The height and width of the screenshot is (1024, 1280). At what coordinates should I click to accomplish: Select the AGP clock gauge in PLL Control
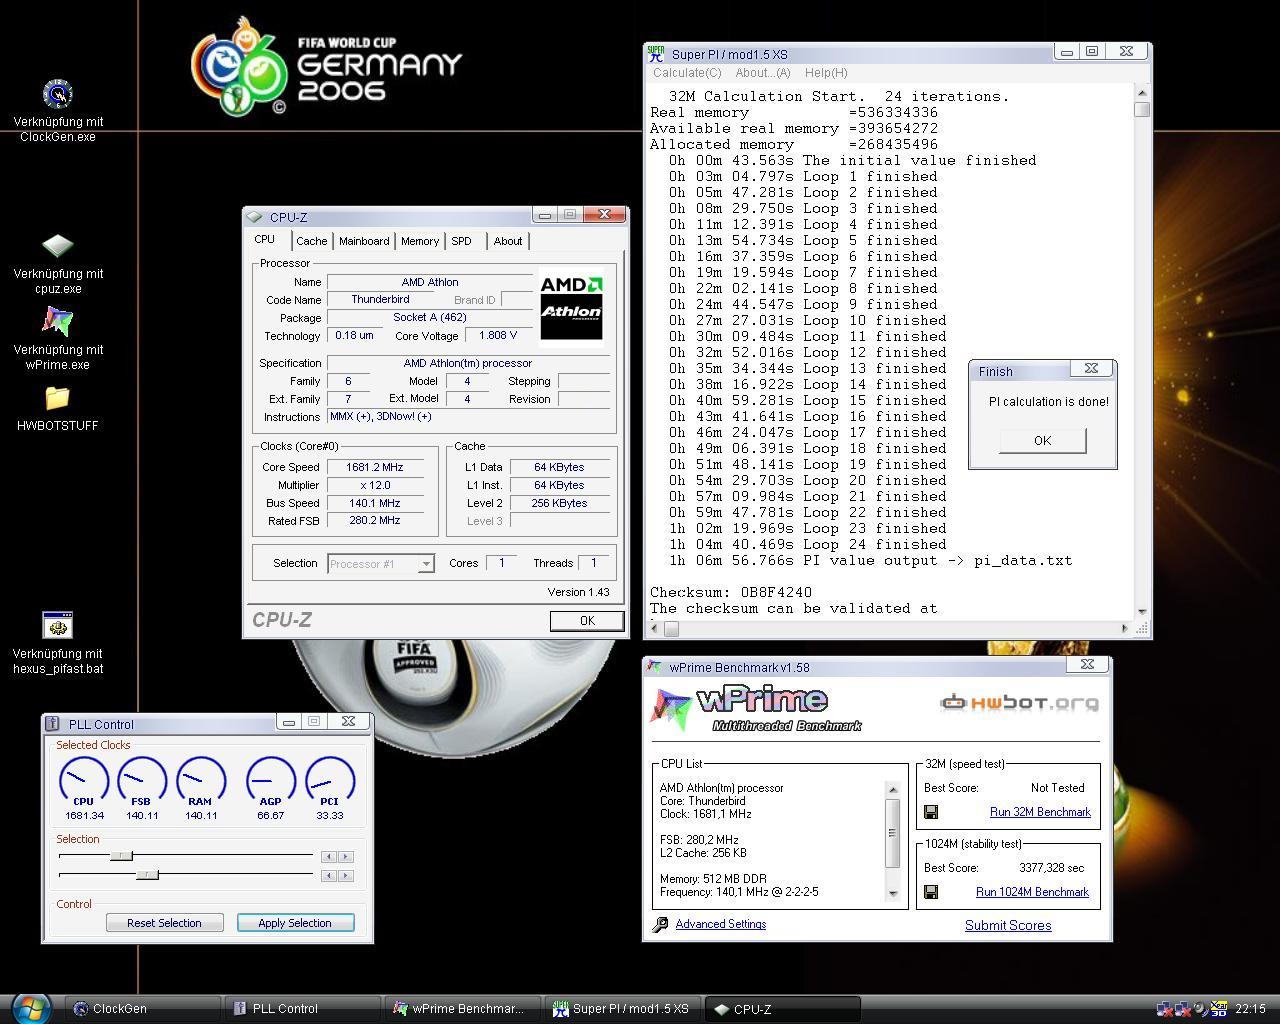pyautogui.click(x=271, y=782)
